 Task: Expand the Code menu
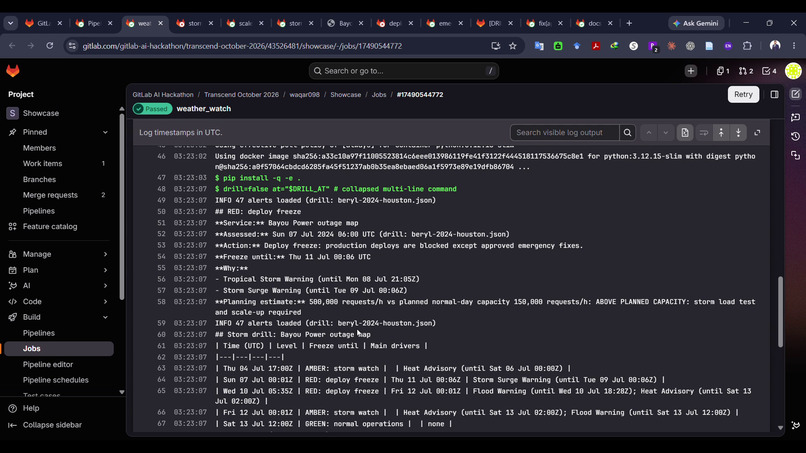[x=105, y=301]
